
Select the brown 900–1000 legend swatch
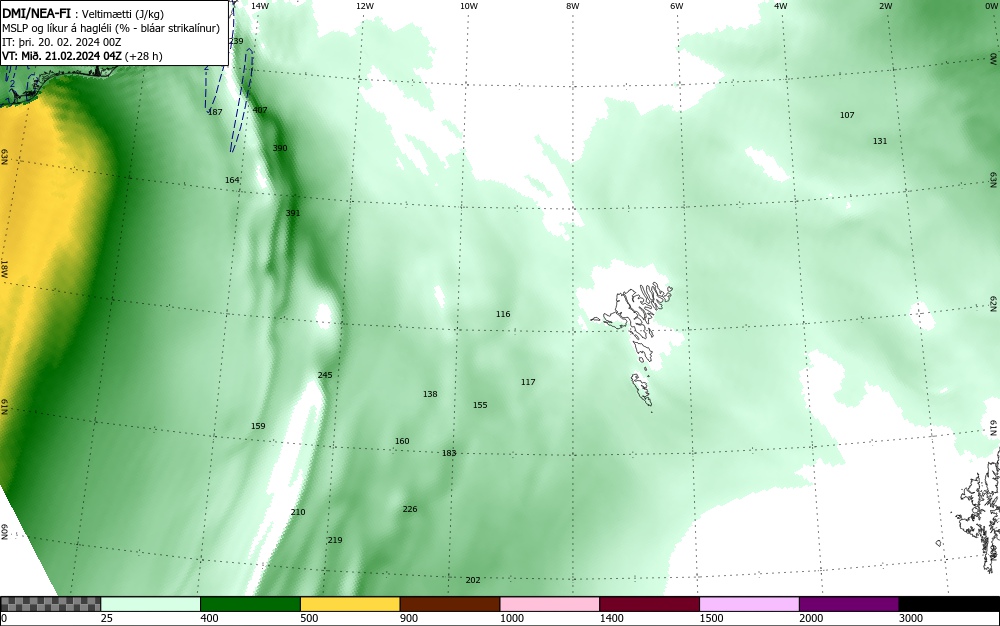click(x=450, y=604)
